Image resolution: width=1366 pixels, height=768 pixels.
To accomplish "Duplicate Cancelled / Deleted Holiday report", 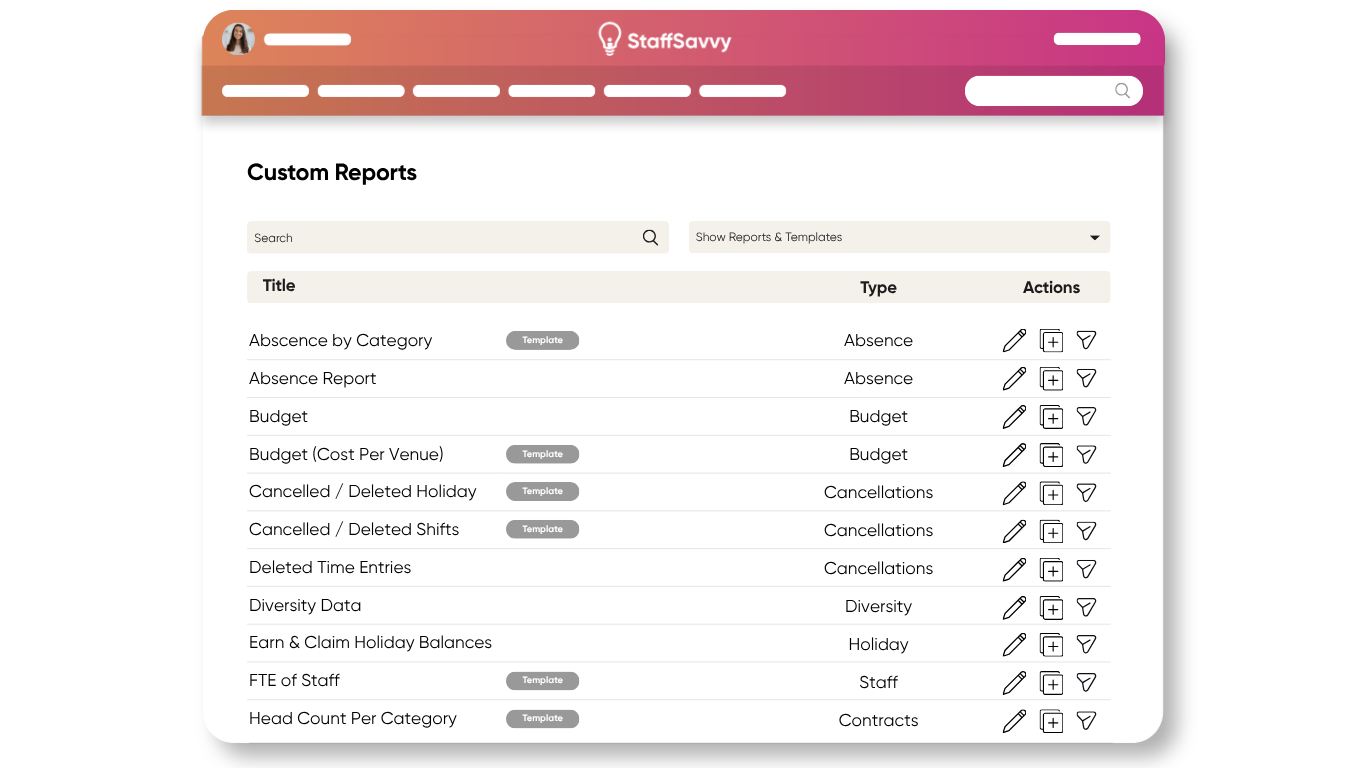I will tap(1051, 493).
